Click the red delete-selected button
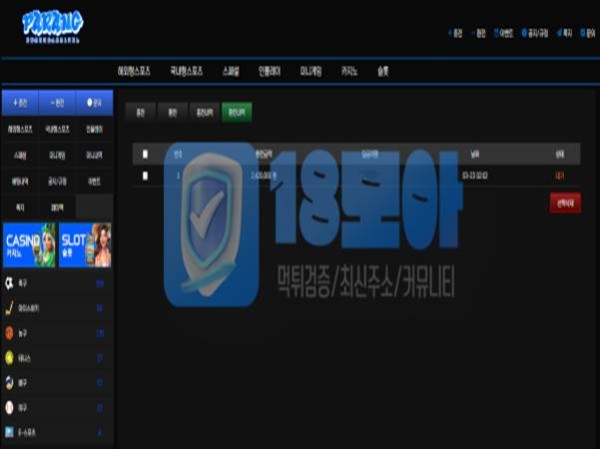 (x=565, y=203)
